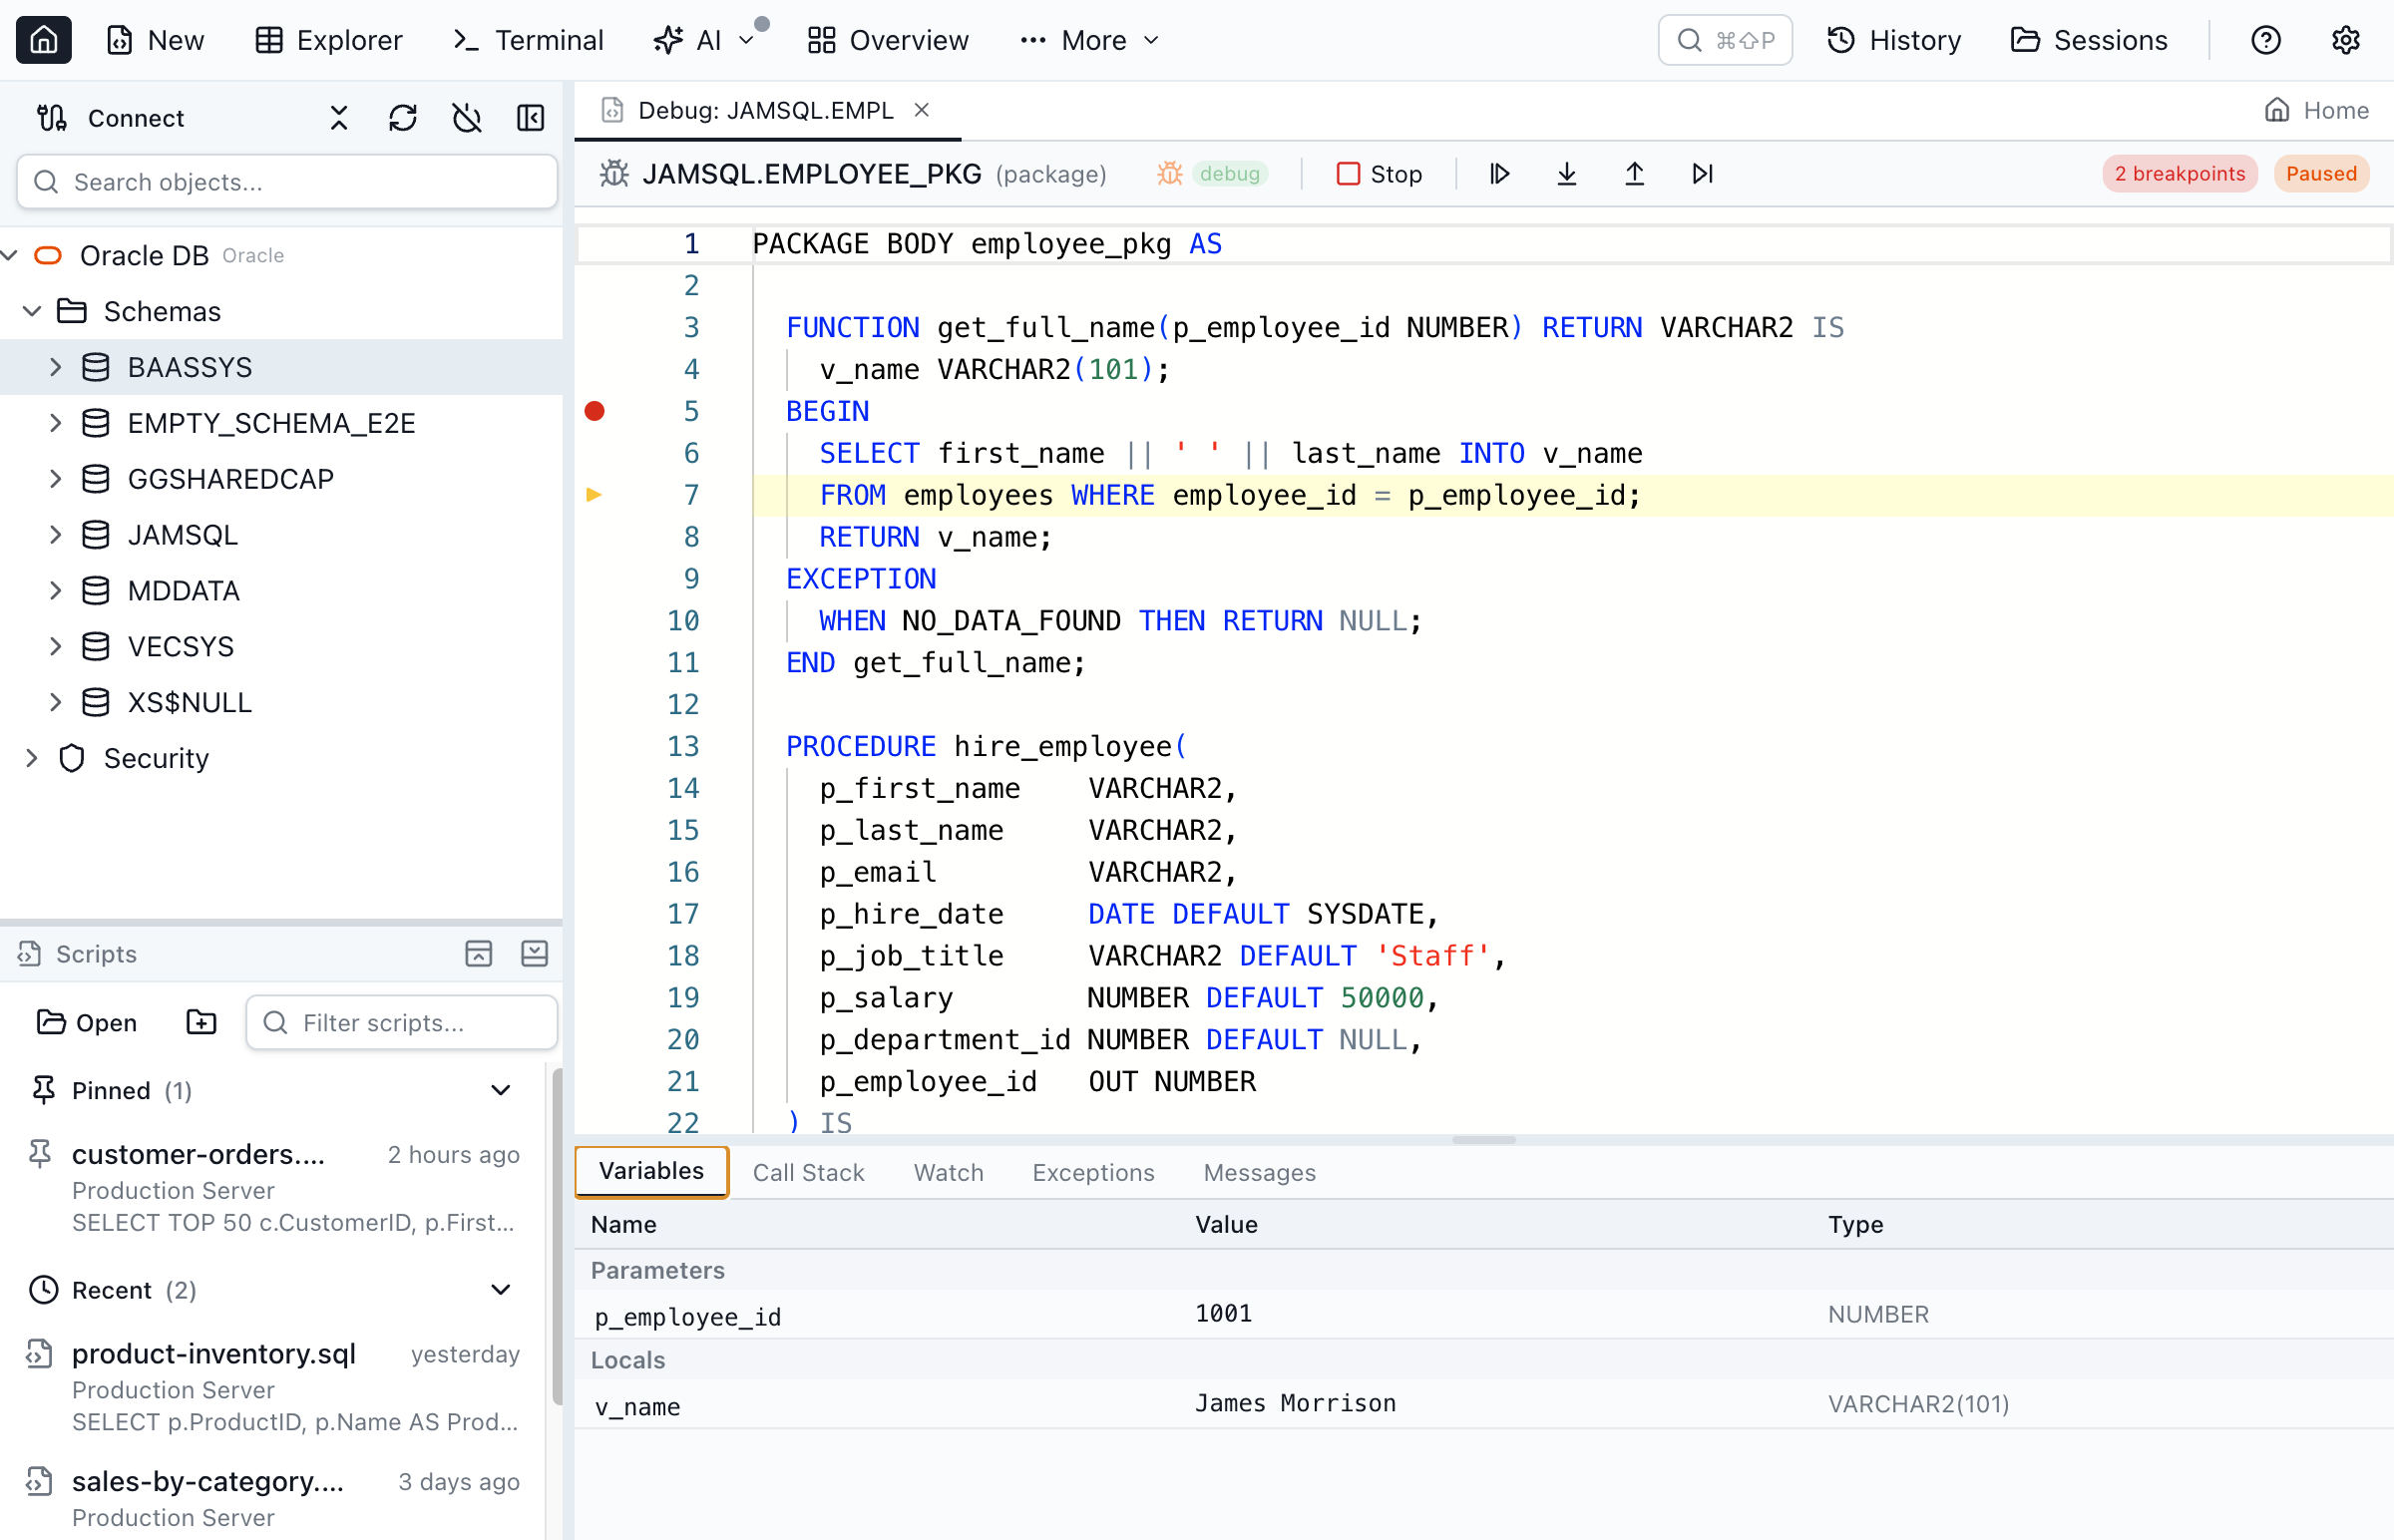Select the Step Into debug icon
Viewport: 2394px width, 1540px height.
tap(1566, 173)
